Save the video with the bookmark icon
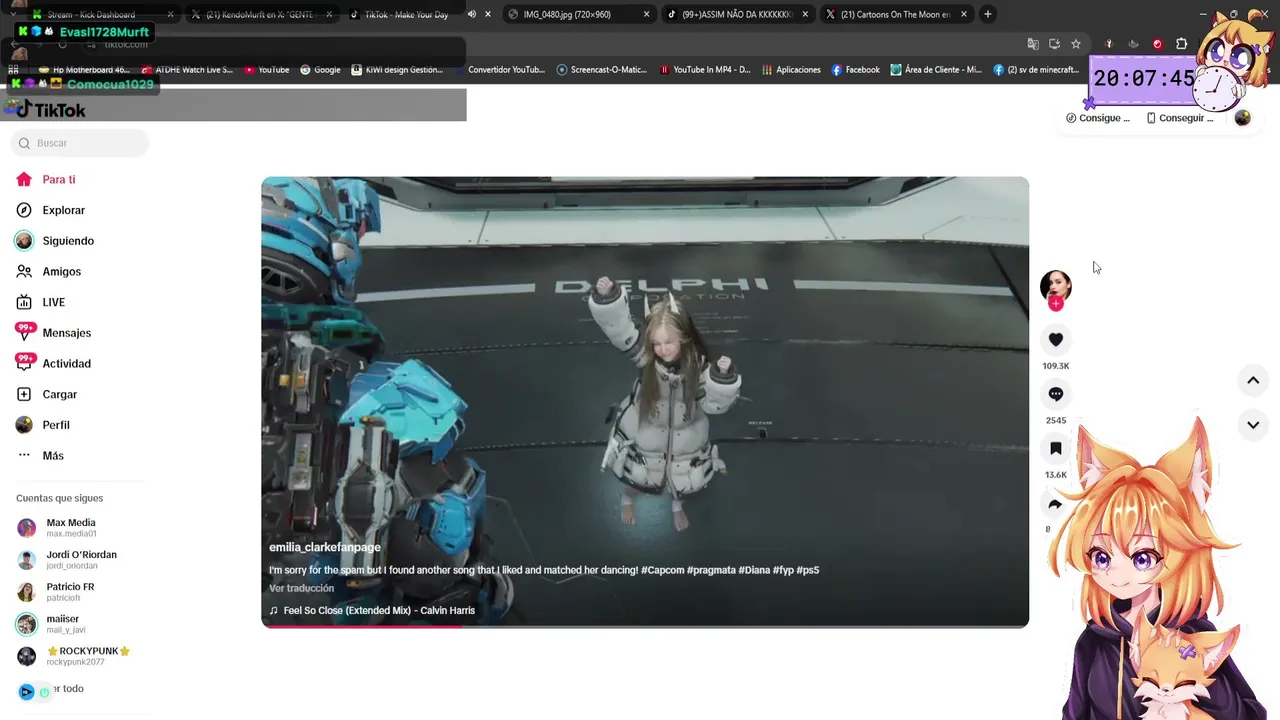The height and width of the screenshot is (720, 1280). coord(1055,448)
